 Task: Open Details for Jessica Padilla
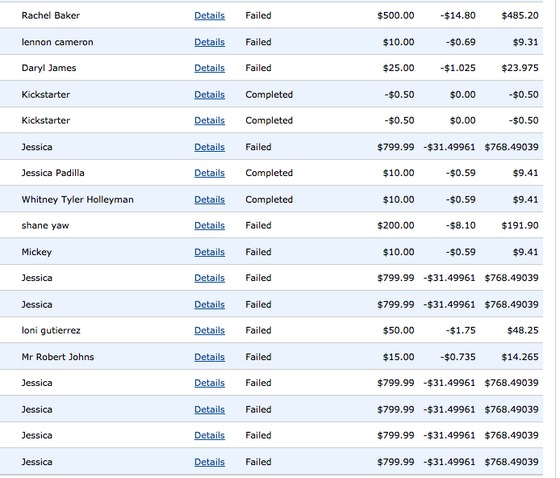point(210,173)
